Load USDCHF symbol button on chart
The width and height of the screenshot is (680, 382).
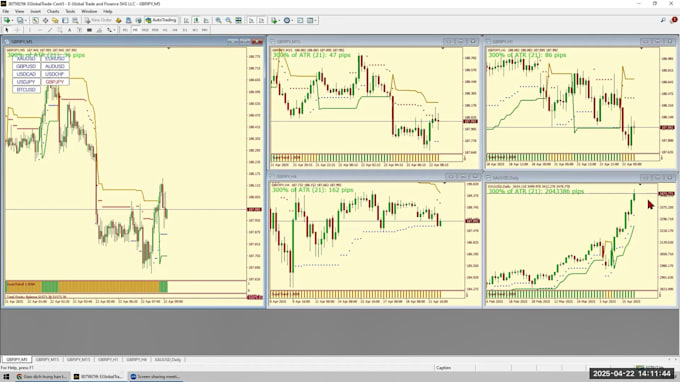click(x=55, y=74)
